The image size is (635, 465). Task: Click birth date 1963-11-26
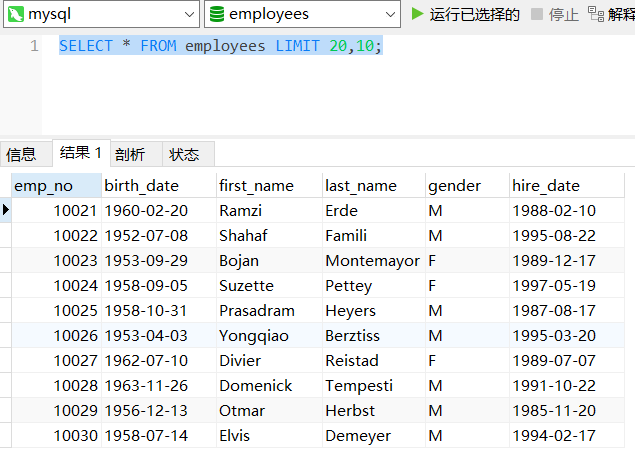[x=146, y=386]
